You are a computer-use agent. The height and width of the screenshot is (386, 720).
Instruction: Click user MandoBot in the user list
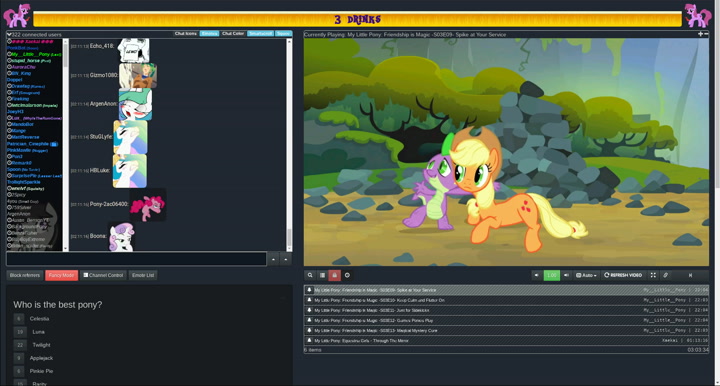22,124
